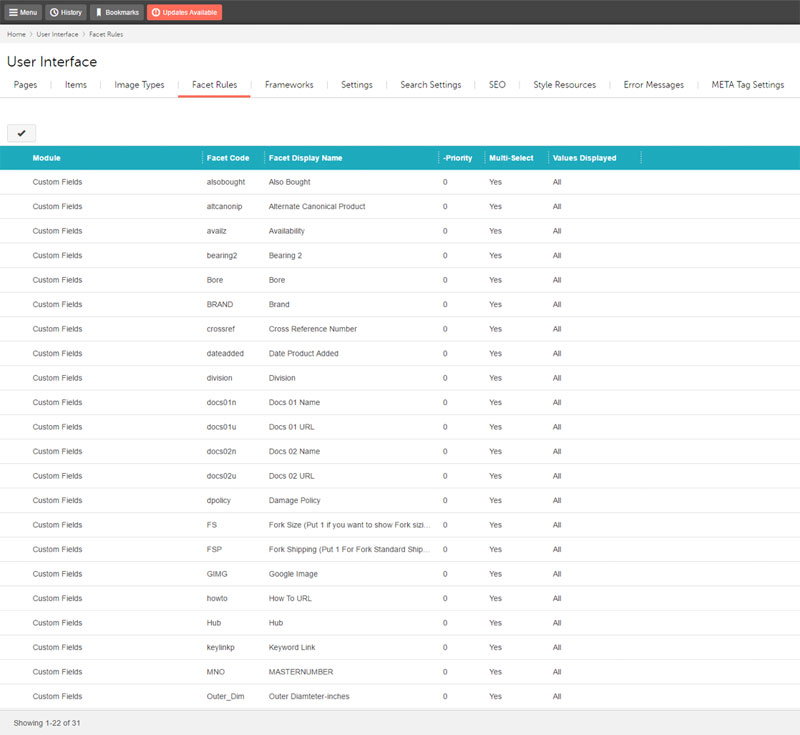Select the Outer_Dim facet code
The image size is (800, 735).
226,696
